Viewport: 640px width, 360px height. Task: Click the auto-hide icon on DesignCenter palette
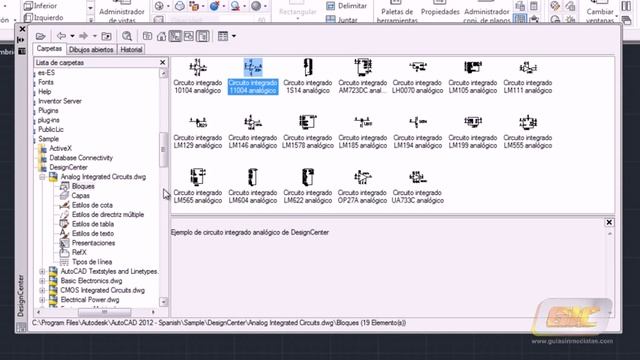tap(21, 40)
